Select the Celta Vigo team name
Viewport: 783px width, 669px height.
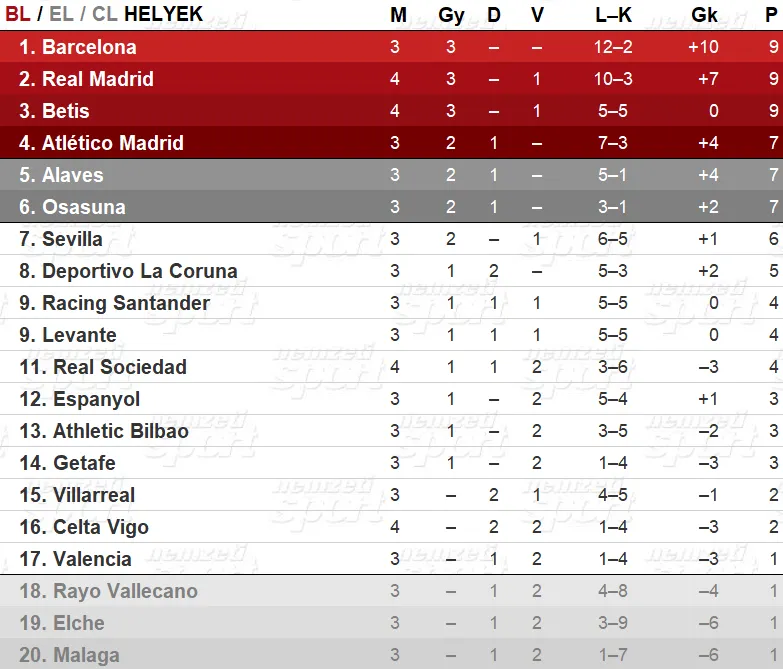pos(101,527)
